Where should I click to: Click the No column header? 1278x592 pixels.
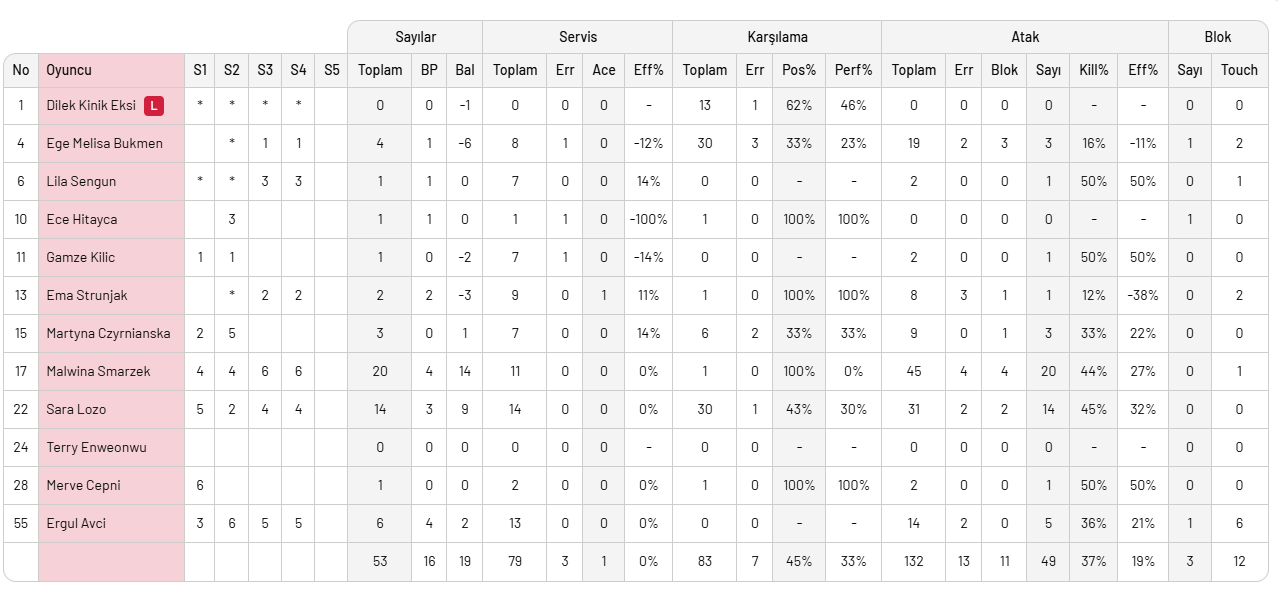[21, 70]
